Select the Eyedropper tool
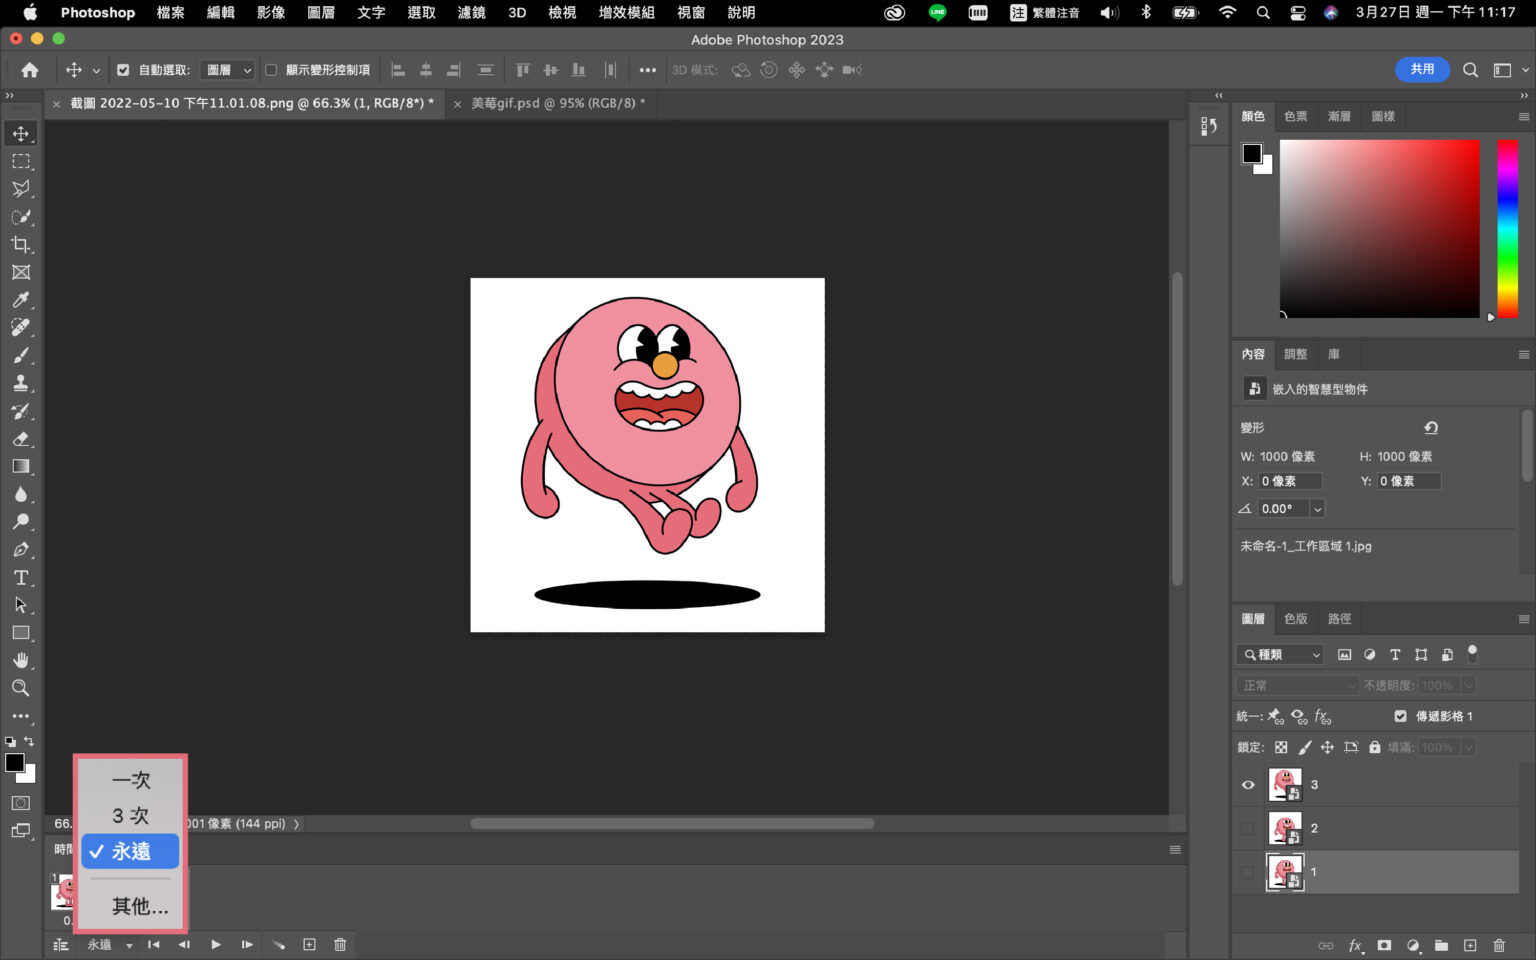Image resolution: width=1536 pixels, height=960 pixels. tap(21, 300)
